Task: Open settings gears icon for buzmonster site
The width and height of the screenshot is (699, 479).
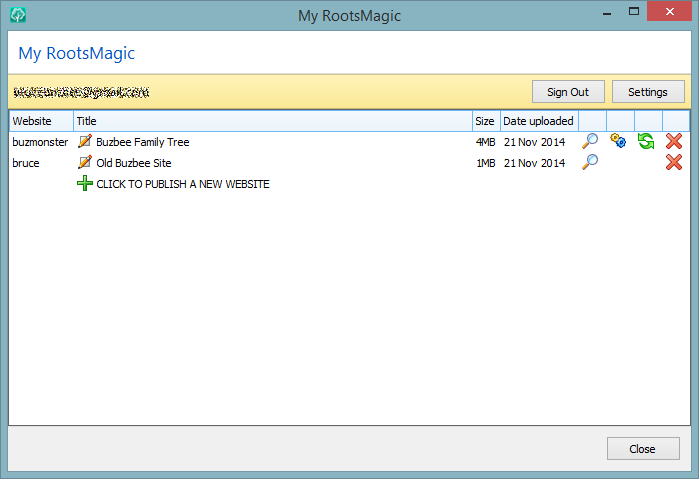Action: point(618,141)
